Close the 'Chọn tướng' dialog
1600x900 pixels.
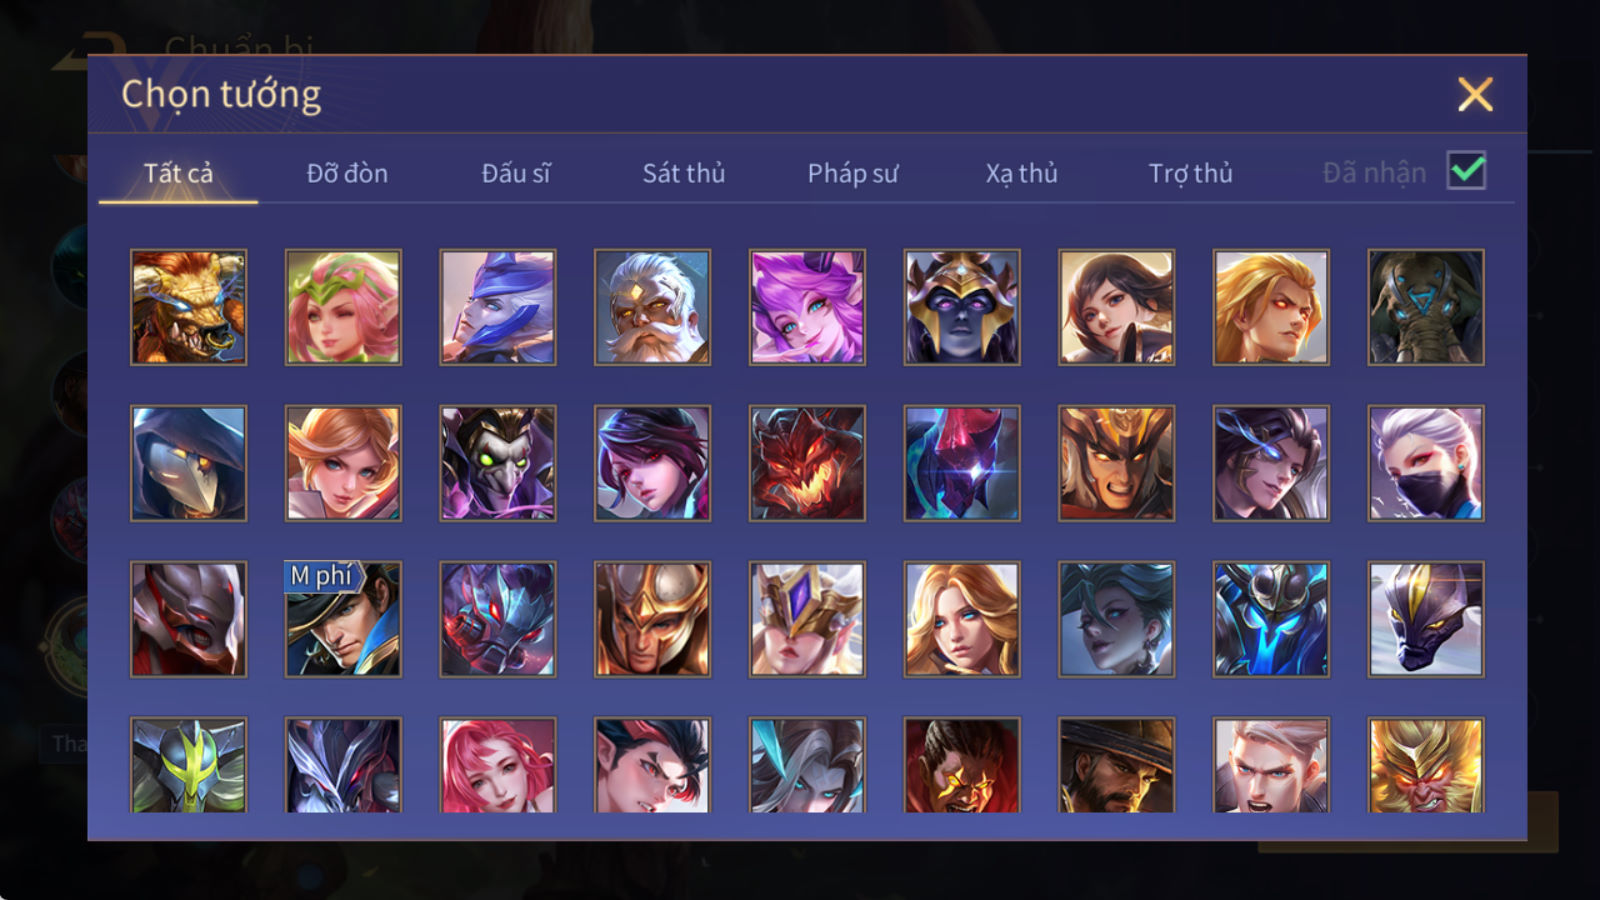click(1475, 95)
